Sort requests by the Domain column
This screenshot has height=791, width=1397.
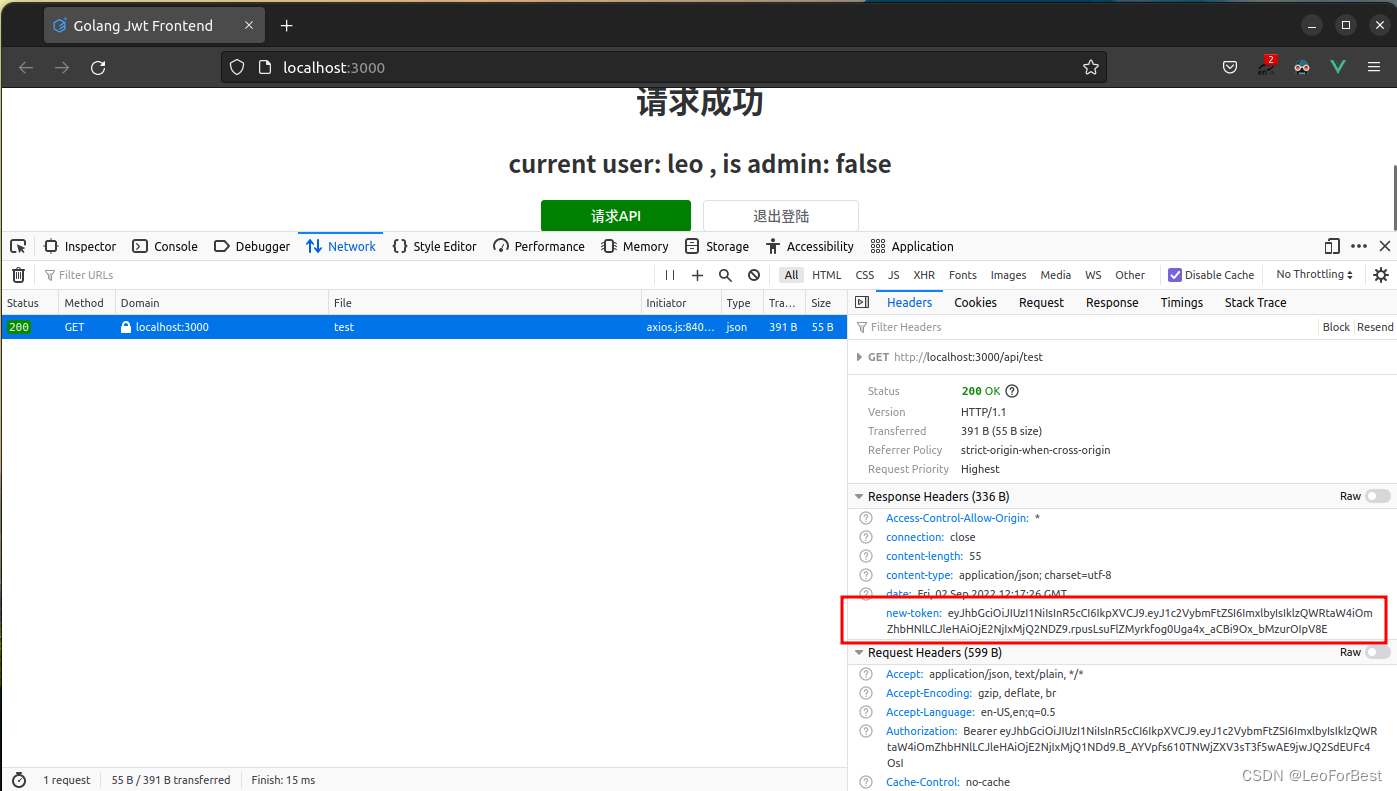point(222,302)
